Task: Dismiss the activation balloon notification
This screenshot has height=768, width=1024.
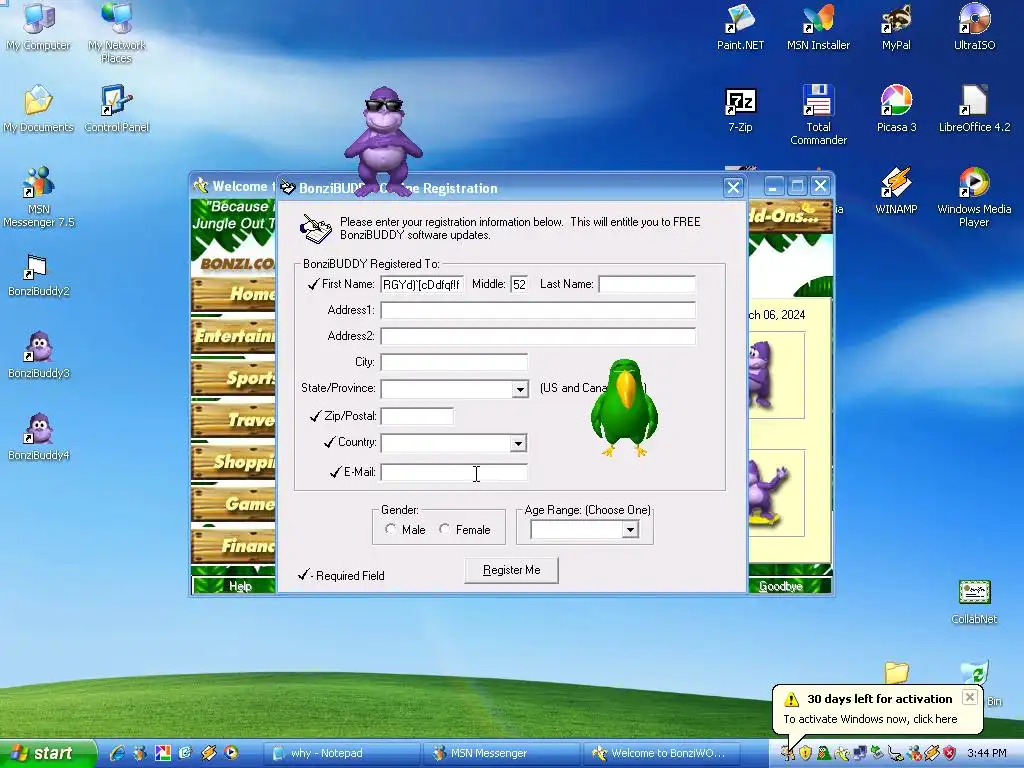Action: click(970, 697)
